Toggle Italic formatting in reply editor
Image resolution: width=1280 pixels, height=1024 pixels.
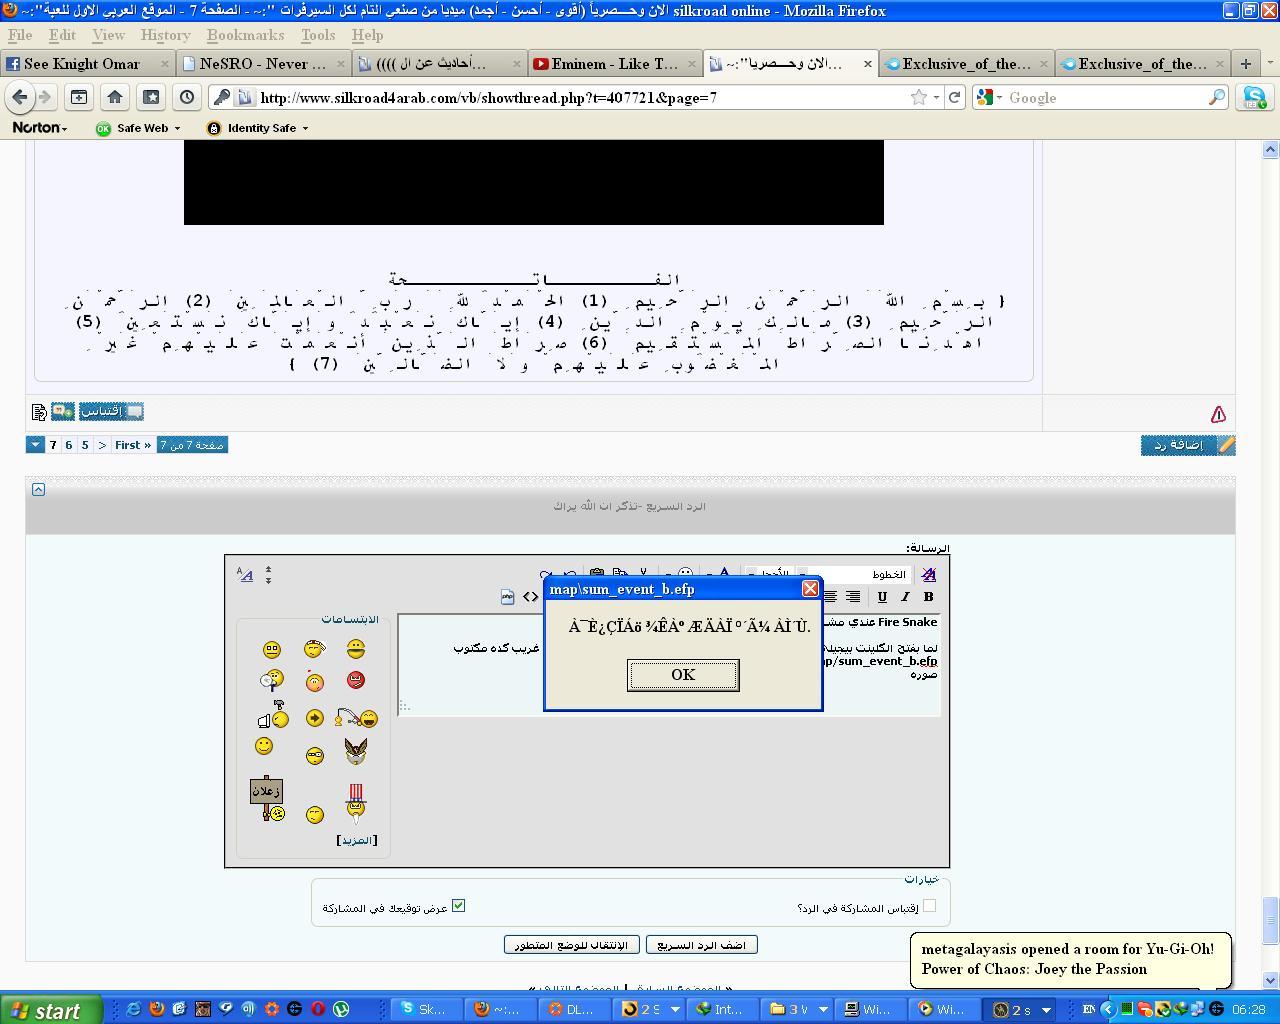905,597
